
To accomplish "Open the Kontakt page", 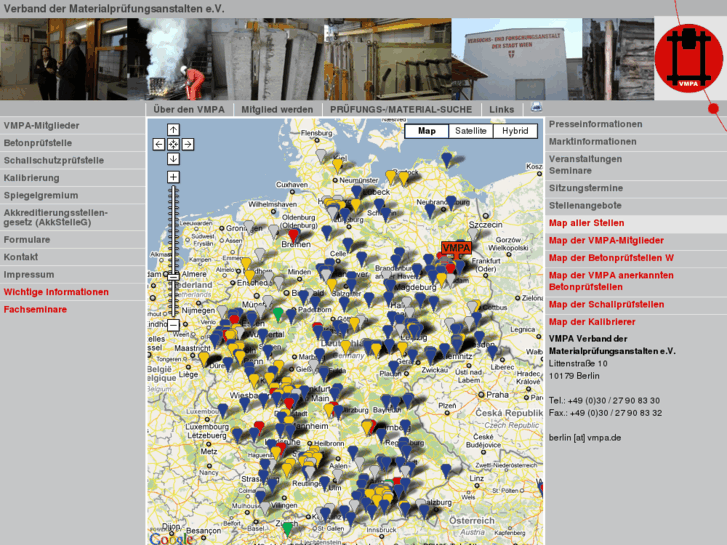I will pyautogui.click(x=72, y=257).
